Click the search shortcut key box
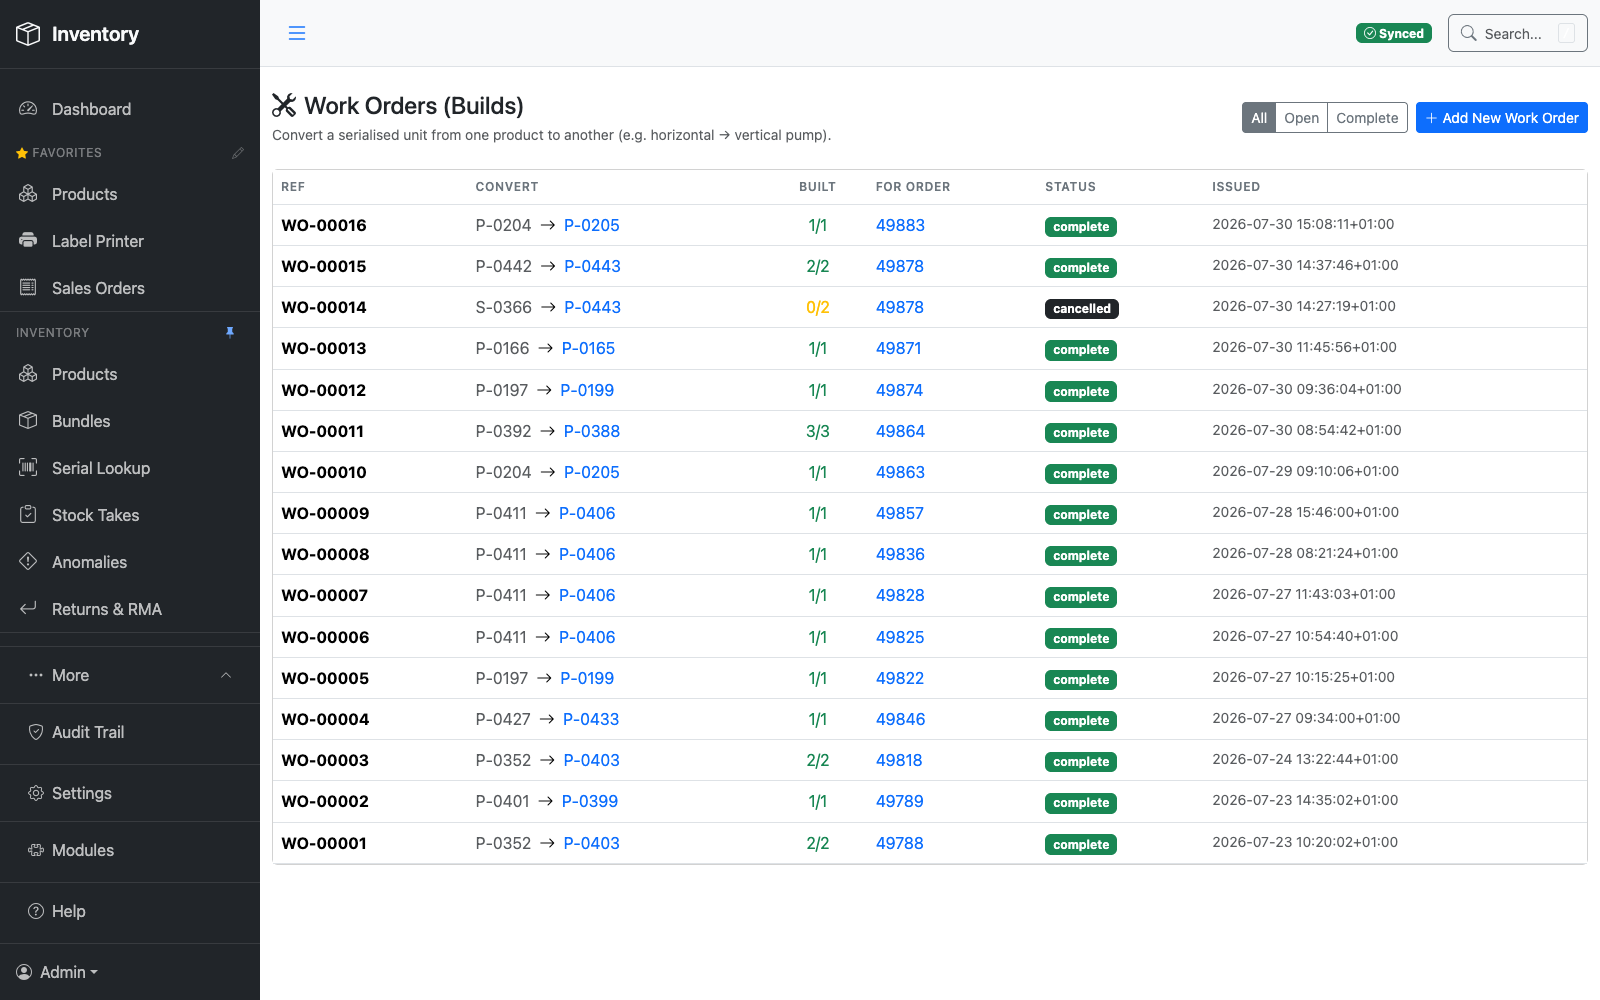Screen dimensions: 1600x1000 pos(1567,33)
